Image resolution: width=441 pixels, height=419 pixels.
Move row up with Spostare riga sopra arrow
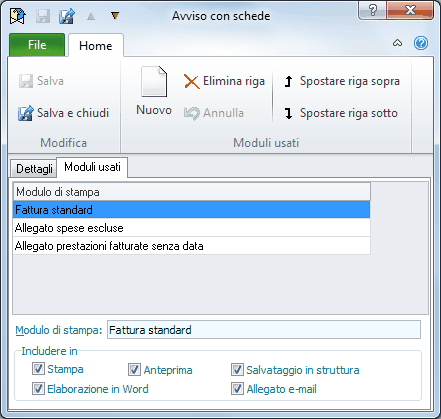289,82
